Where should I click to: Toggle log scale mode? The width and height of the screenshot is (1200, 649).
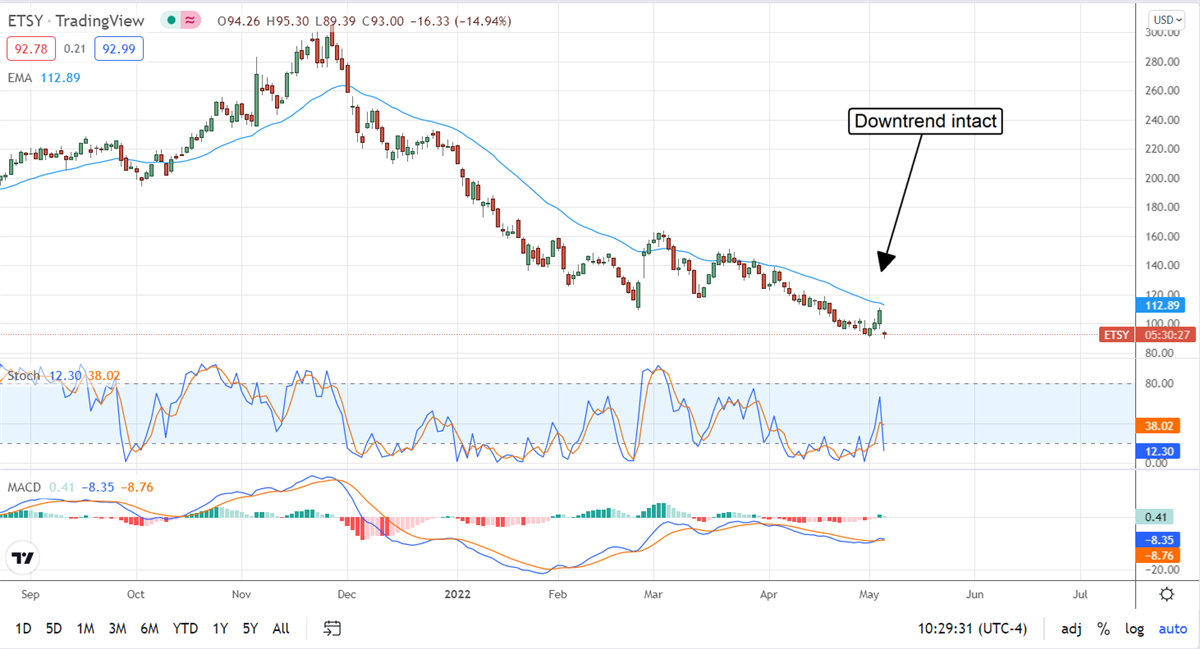1135,629
